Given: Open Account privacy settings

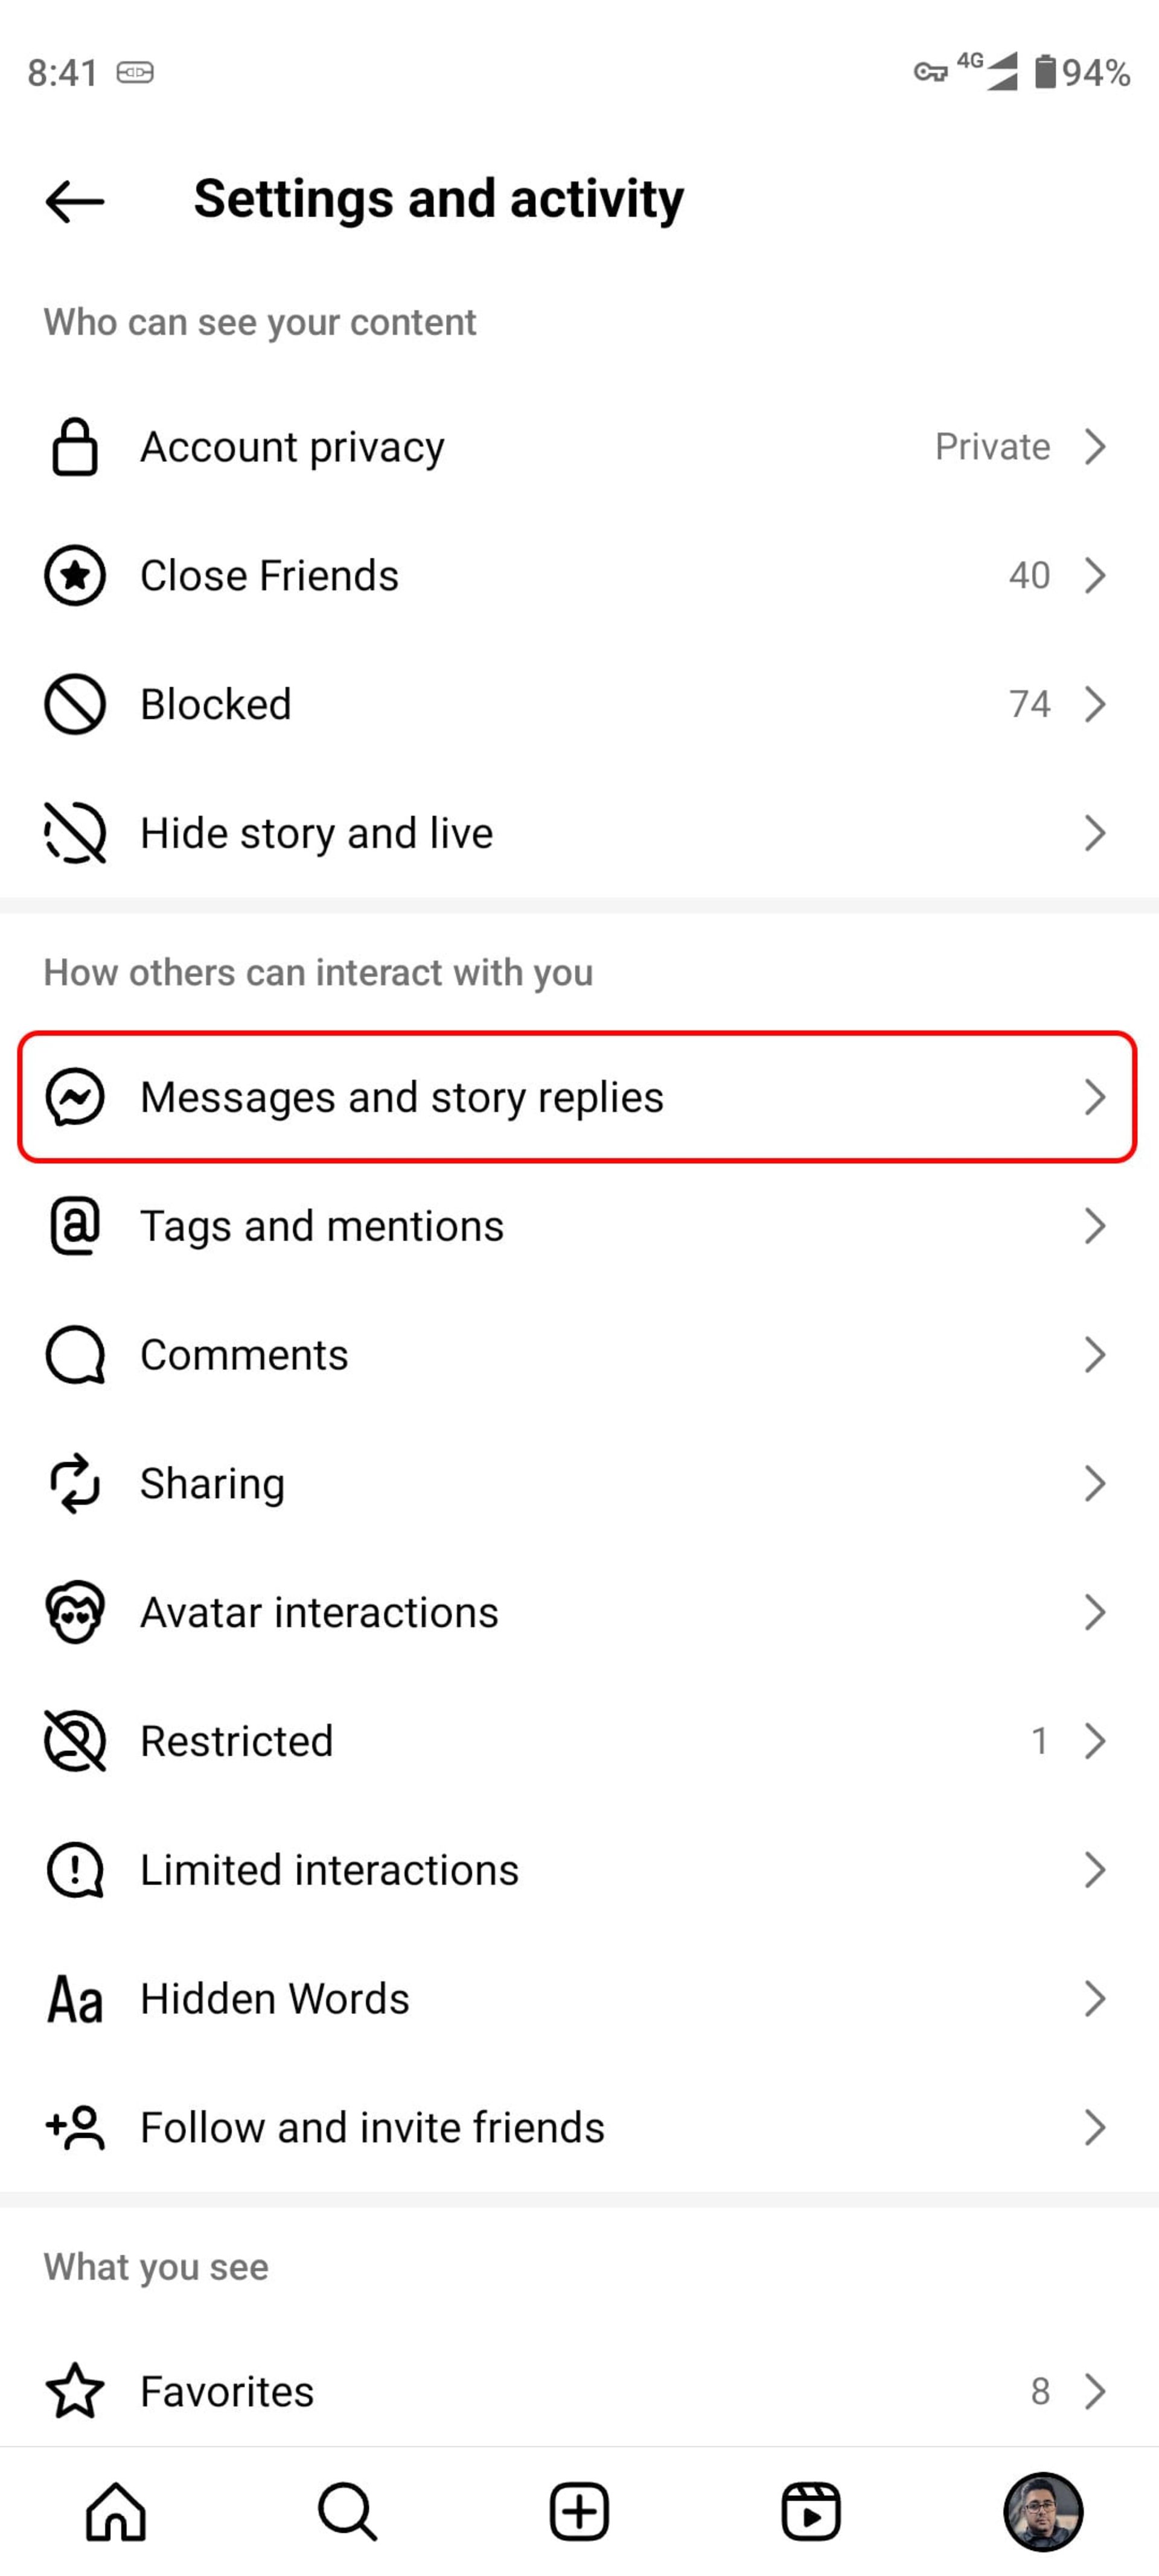Looking at the screenshot, I should click(579, 445).
